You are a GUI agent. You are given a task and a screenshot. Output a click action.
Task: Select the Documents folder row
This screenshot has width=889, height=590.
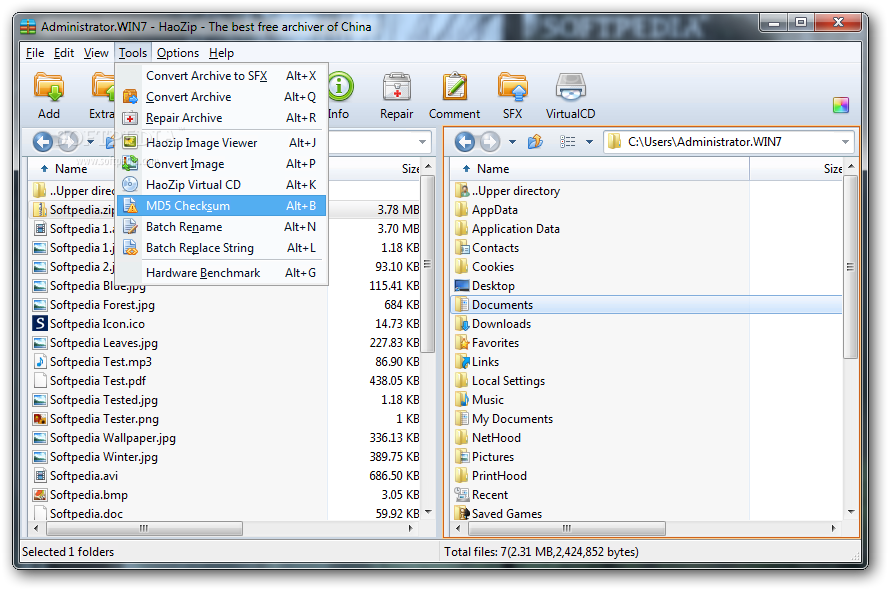(x=647, y=305)
